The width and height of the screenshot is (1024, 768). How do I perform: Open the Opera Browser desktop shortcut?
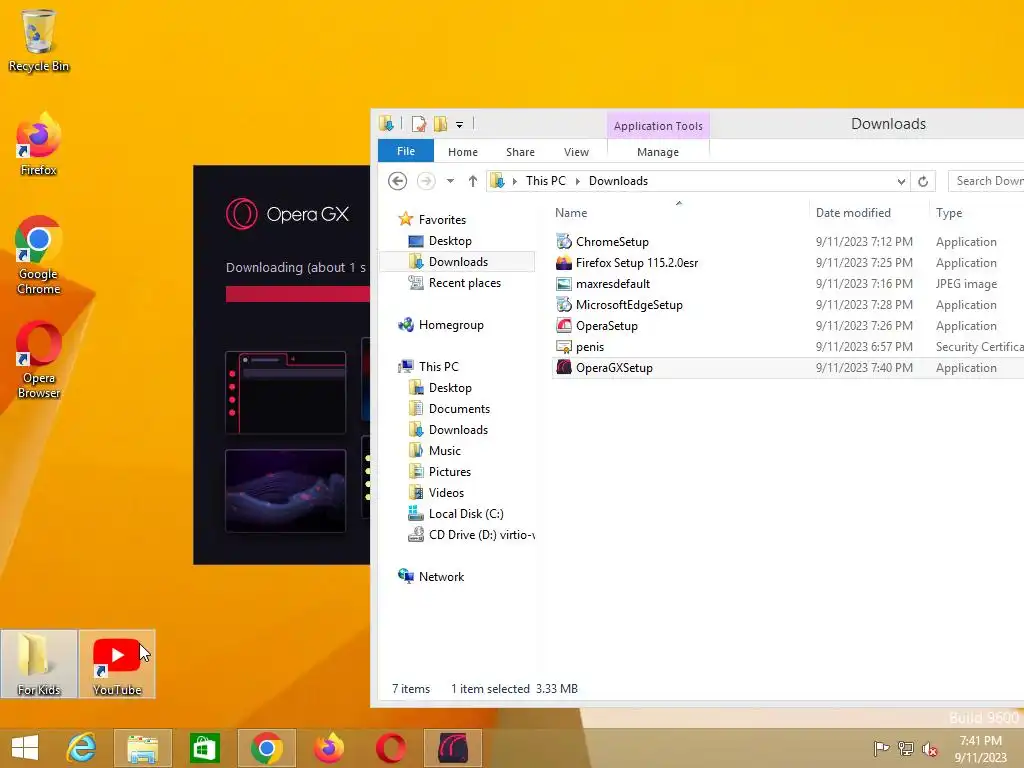39,359
